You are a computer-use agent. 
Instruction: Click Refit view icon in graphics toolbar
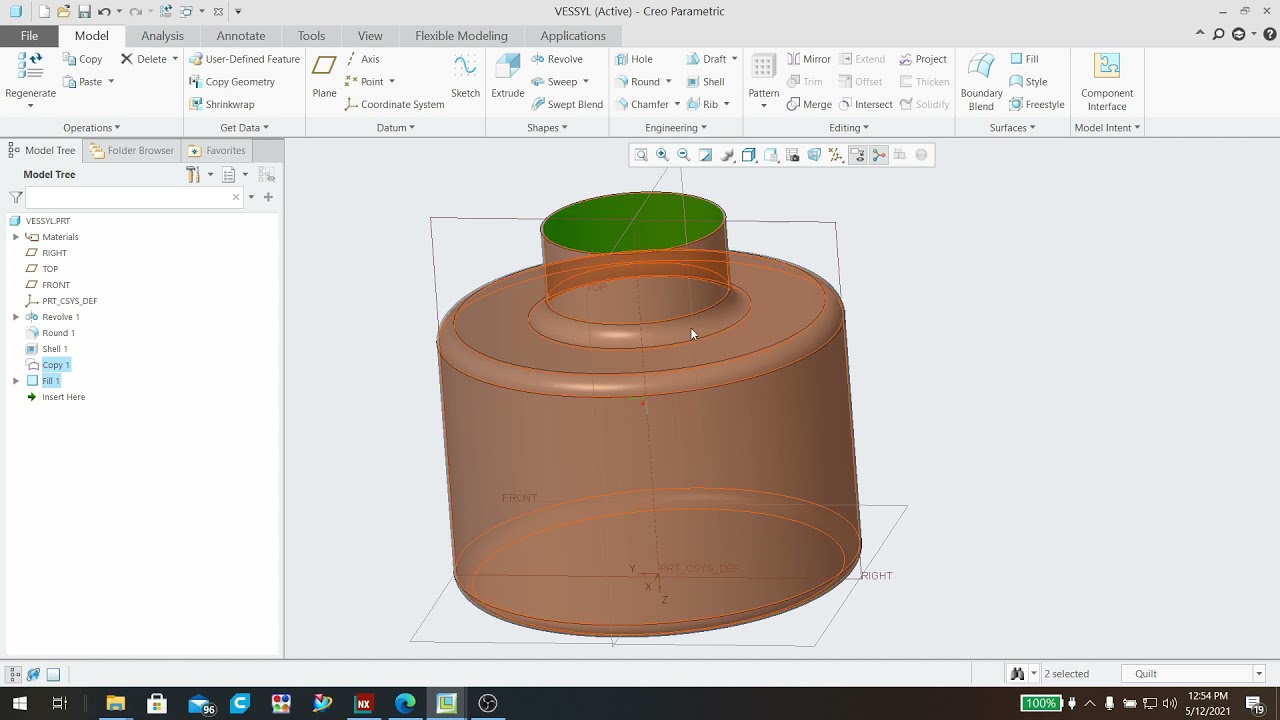coord(641,155)
